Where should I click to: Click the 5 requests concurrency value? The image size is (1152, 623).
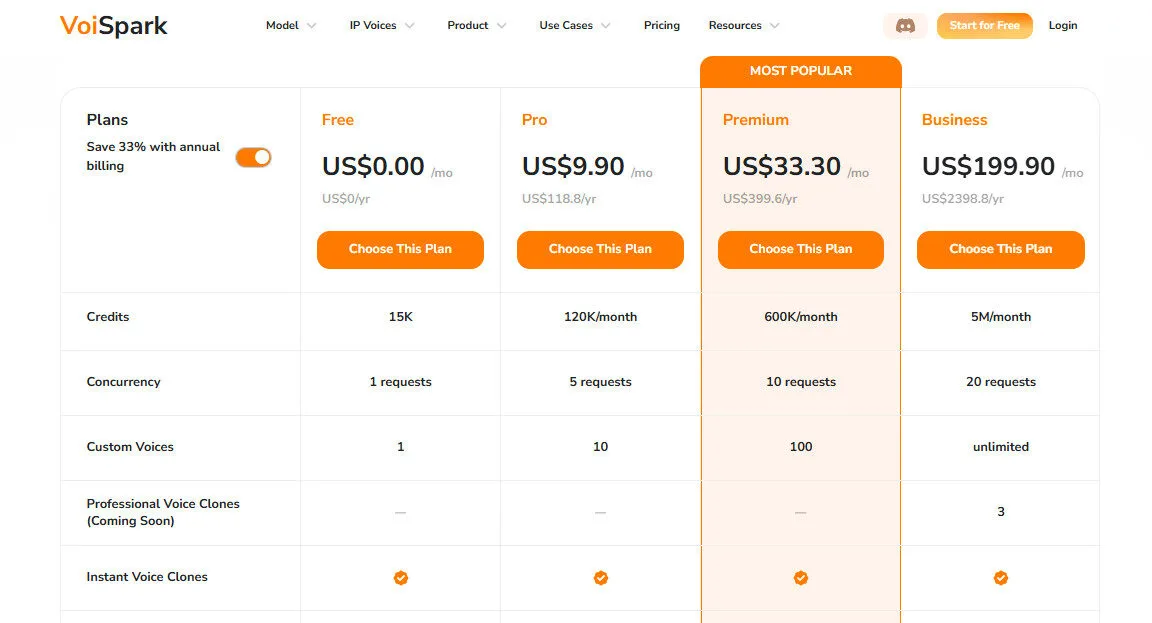tap(600, 382)
